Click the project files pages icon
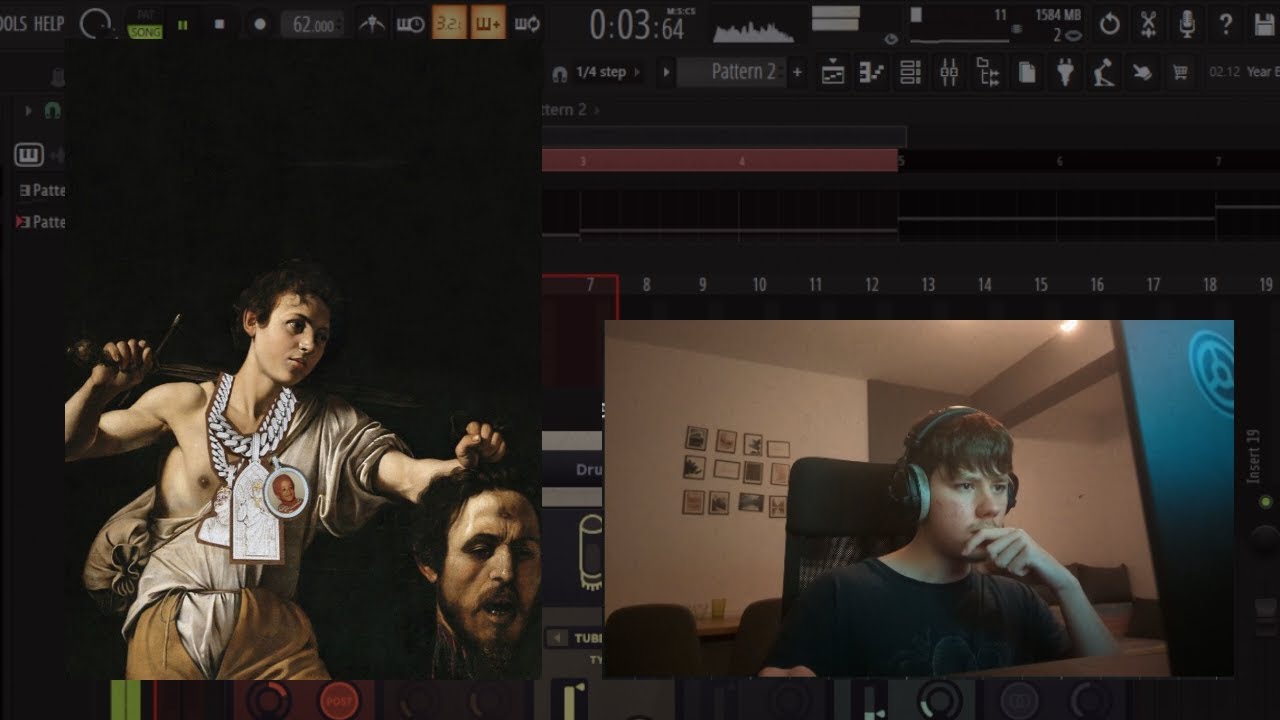This screenshot has height=720, width=1280. coord(1026,72)
